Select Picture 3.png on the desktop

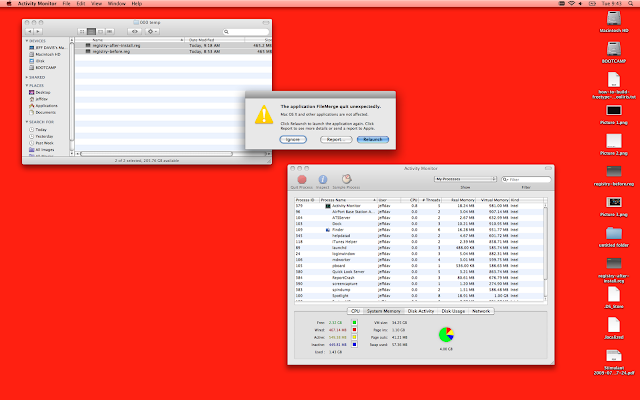click(614, 202)
